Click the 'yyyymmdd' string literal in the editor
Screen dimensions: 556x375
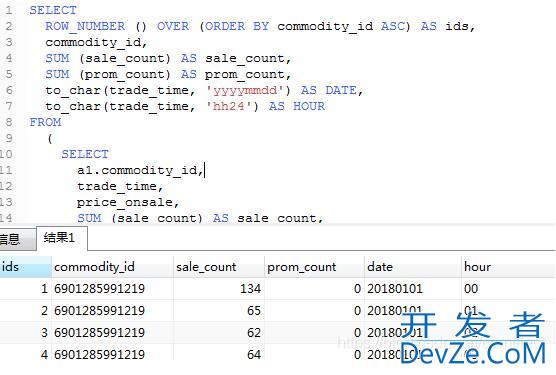click(248, 90)
